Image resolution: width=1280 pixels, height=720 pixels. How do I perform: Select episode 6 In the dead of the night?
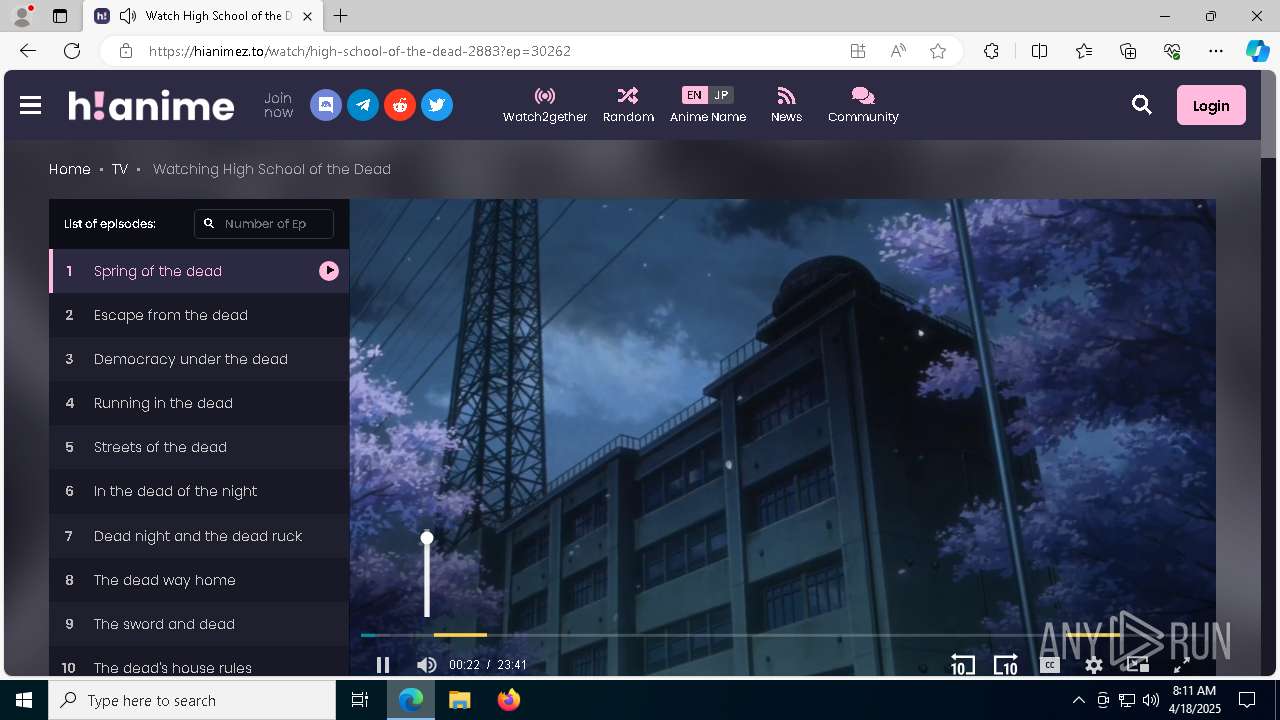[199, 491]
